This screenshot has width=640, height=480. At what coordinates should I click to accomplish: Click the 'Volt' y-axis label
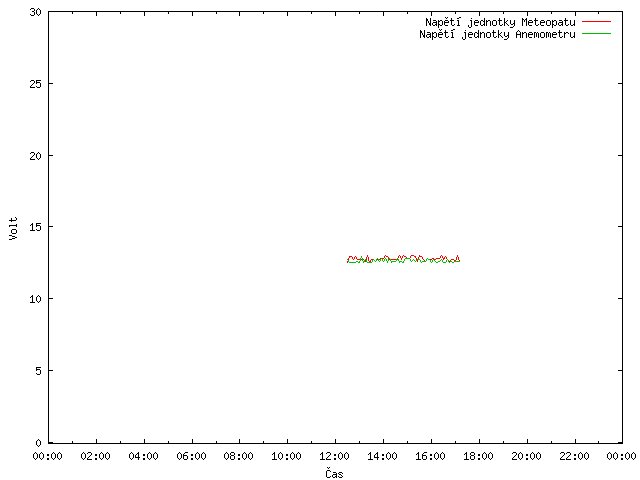click(13, 228)
